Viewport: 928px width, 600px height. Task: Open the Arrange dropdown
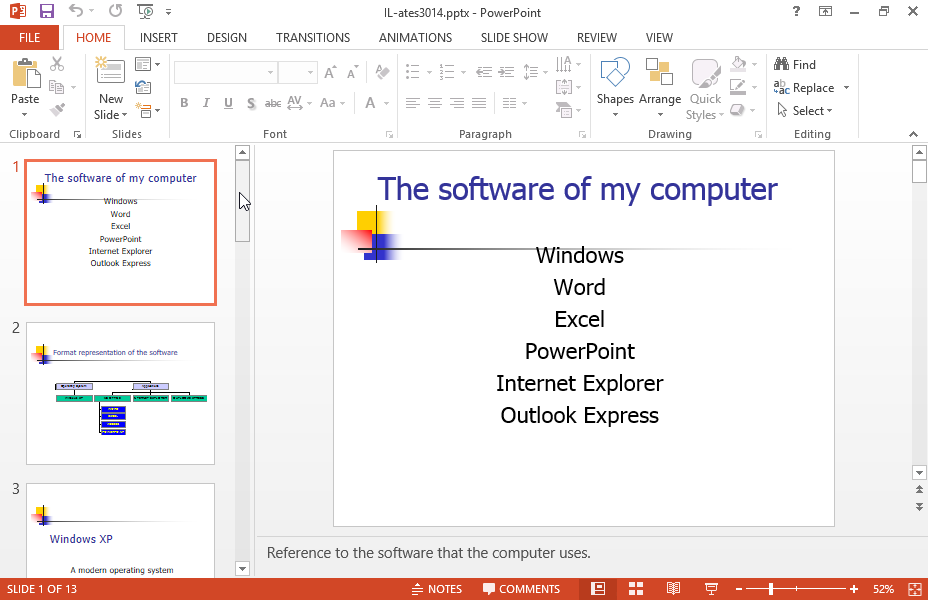click(660, 114)
